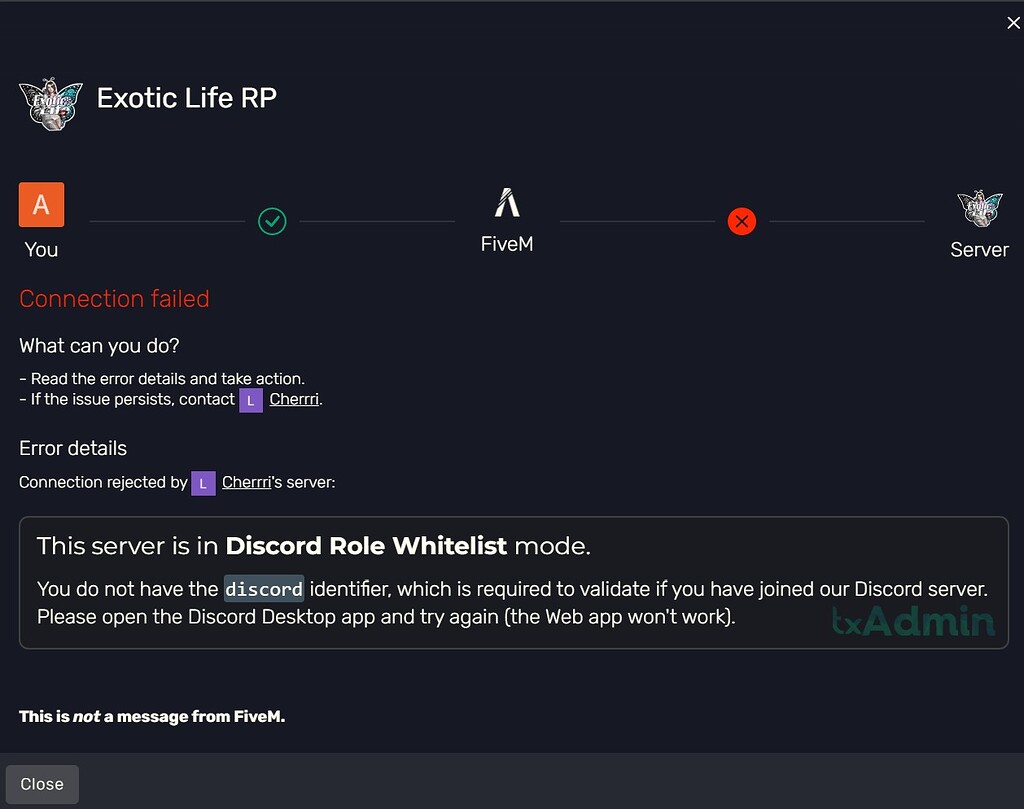Click the 'You' label under the avatar
Image resolution: width=1024 pixels, height=809 pixels.
tap(40, 249)
